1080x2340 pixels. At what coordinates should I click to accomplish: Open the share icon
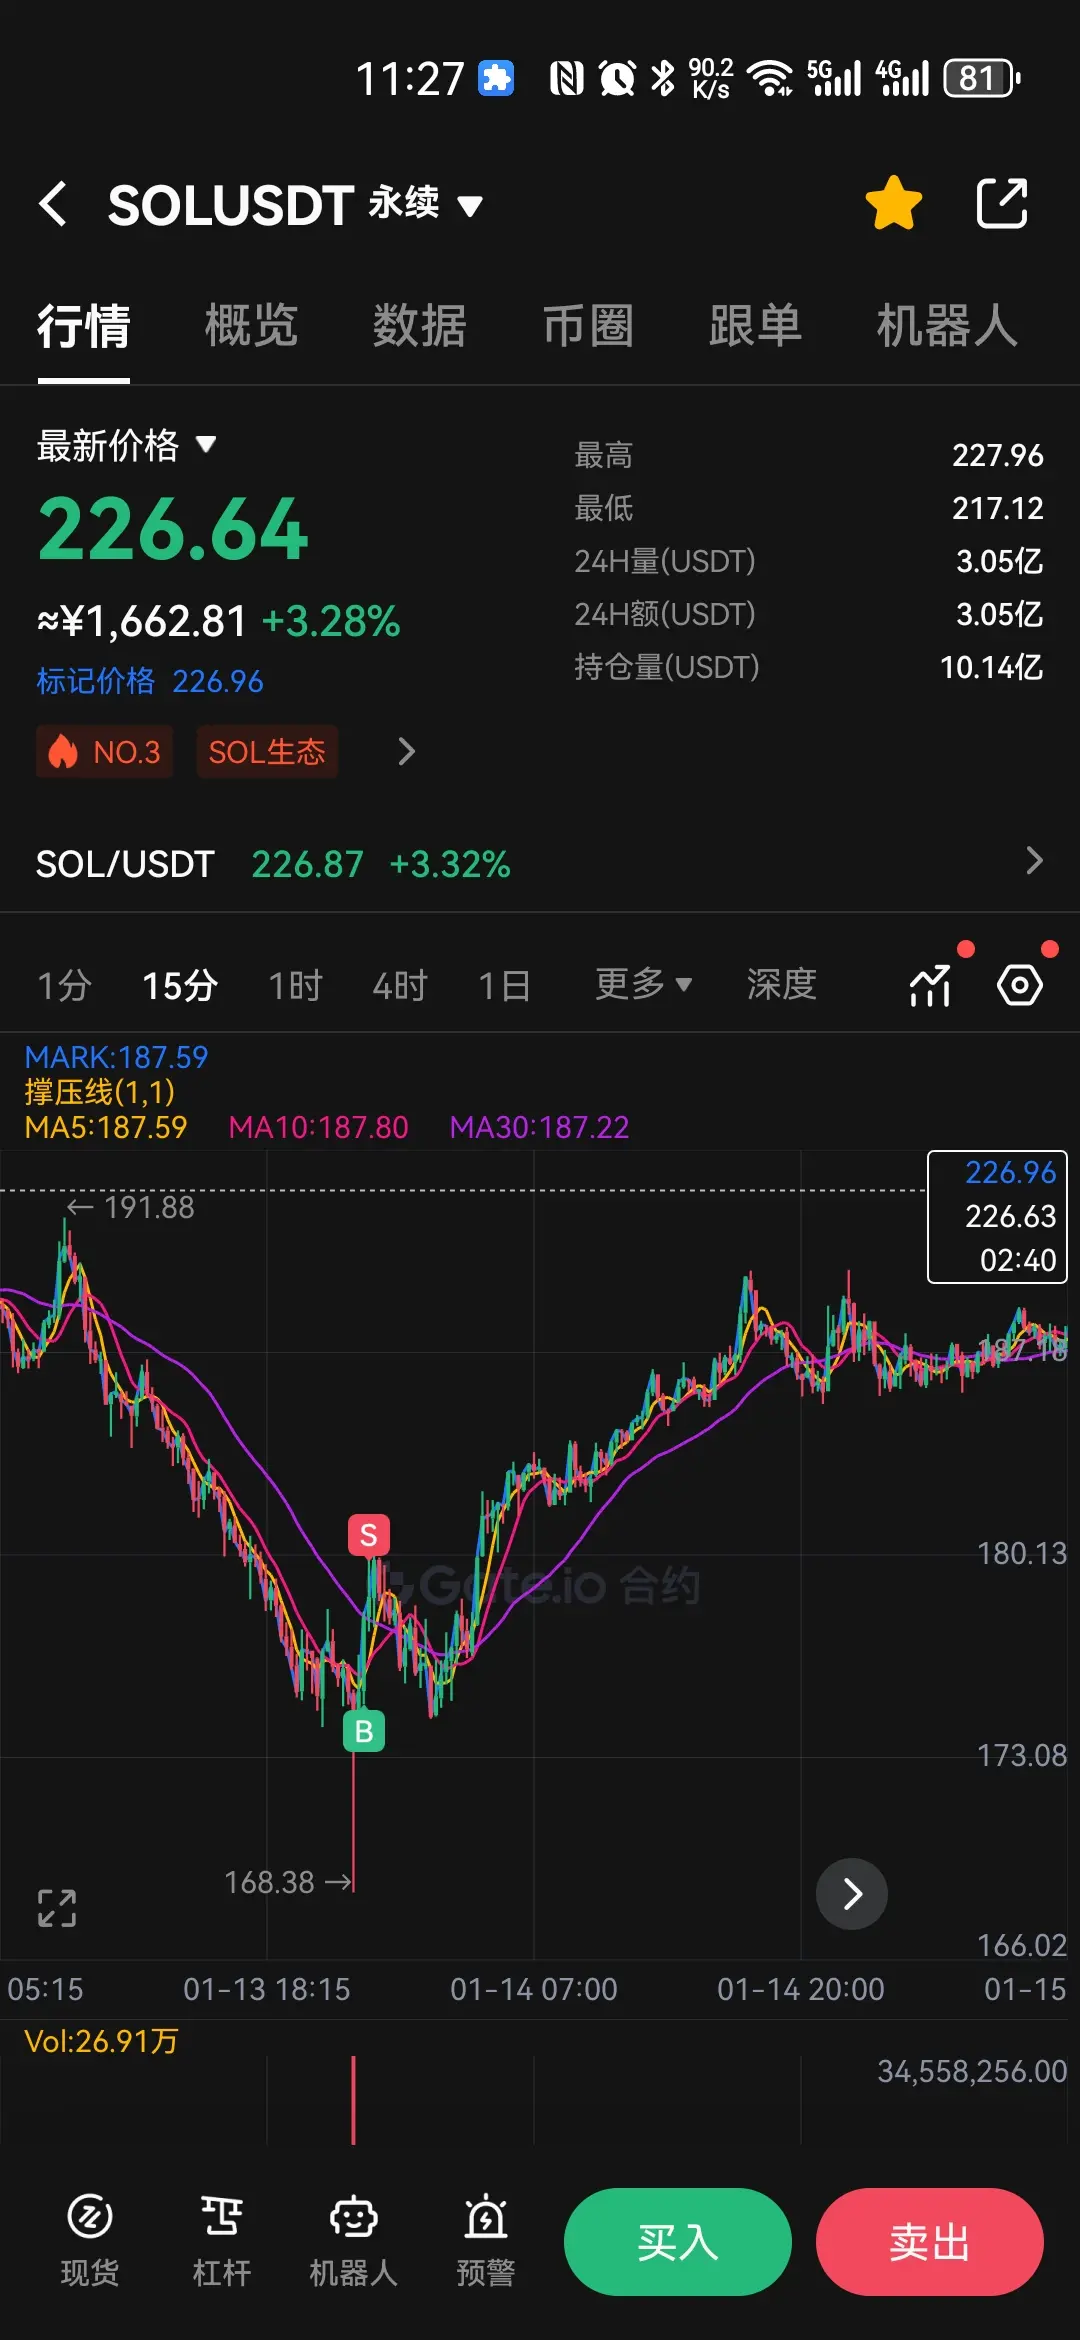(1002, 203)
